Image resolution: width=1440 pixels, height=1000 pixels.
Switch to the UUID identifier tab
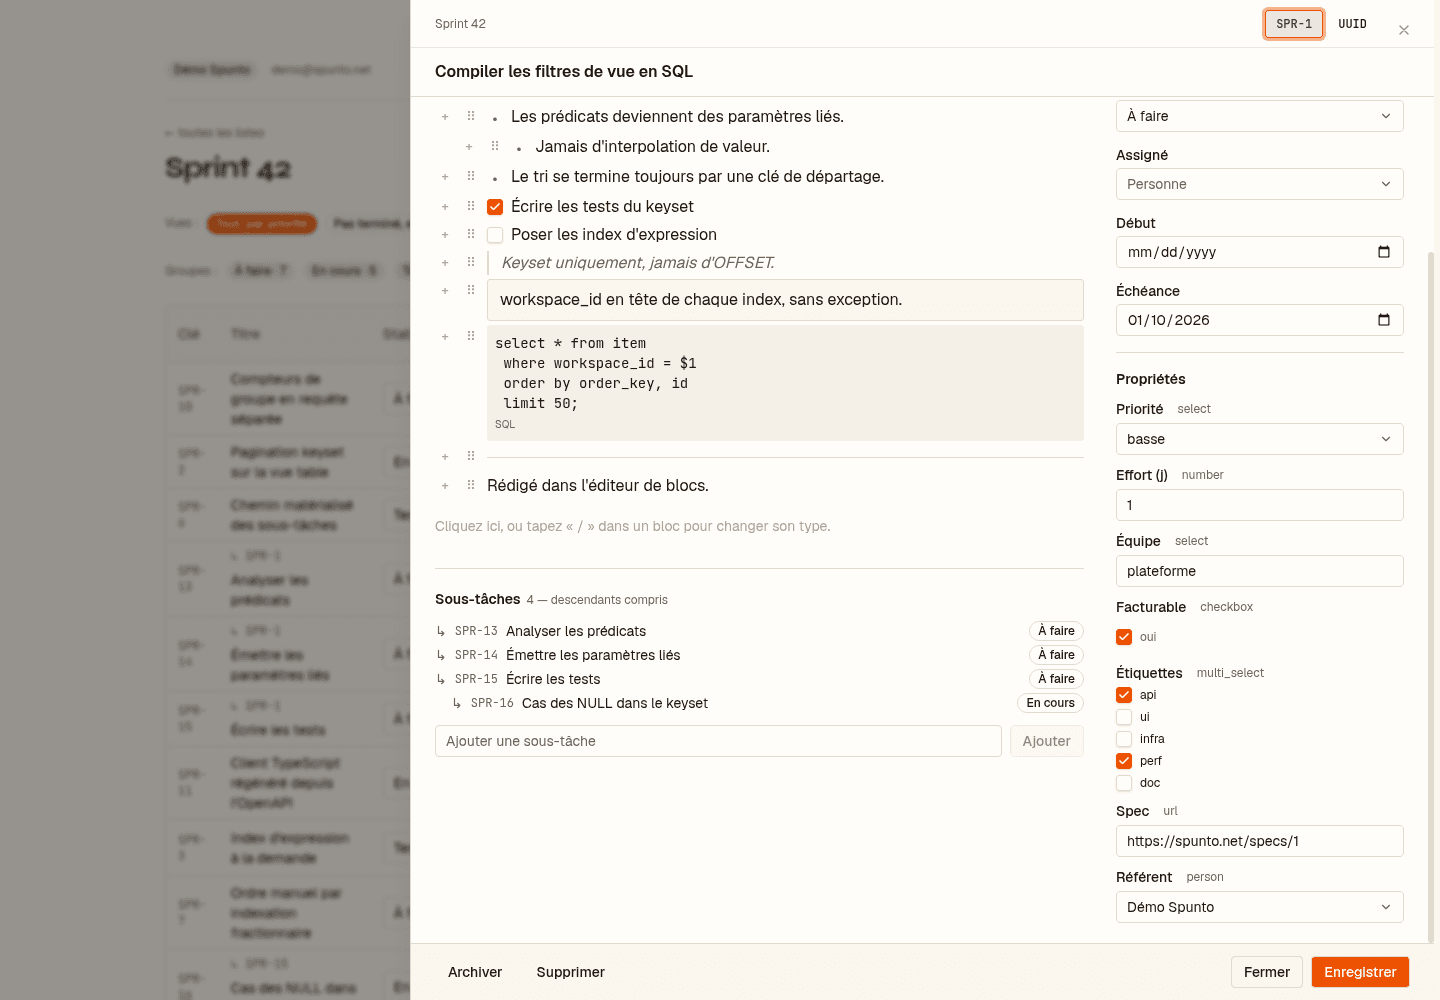tap(1352, 24)
